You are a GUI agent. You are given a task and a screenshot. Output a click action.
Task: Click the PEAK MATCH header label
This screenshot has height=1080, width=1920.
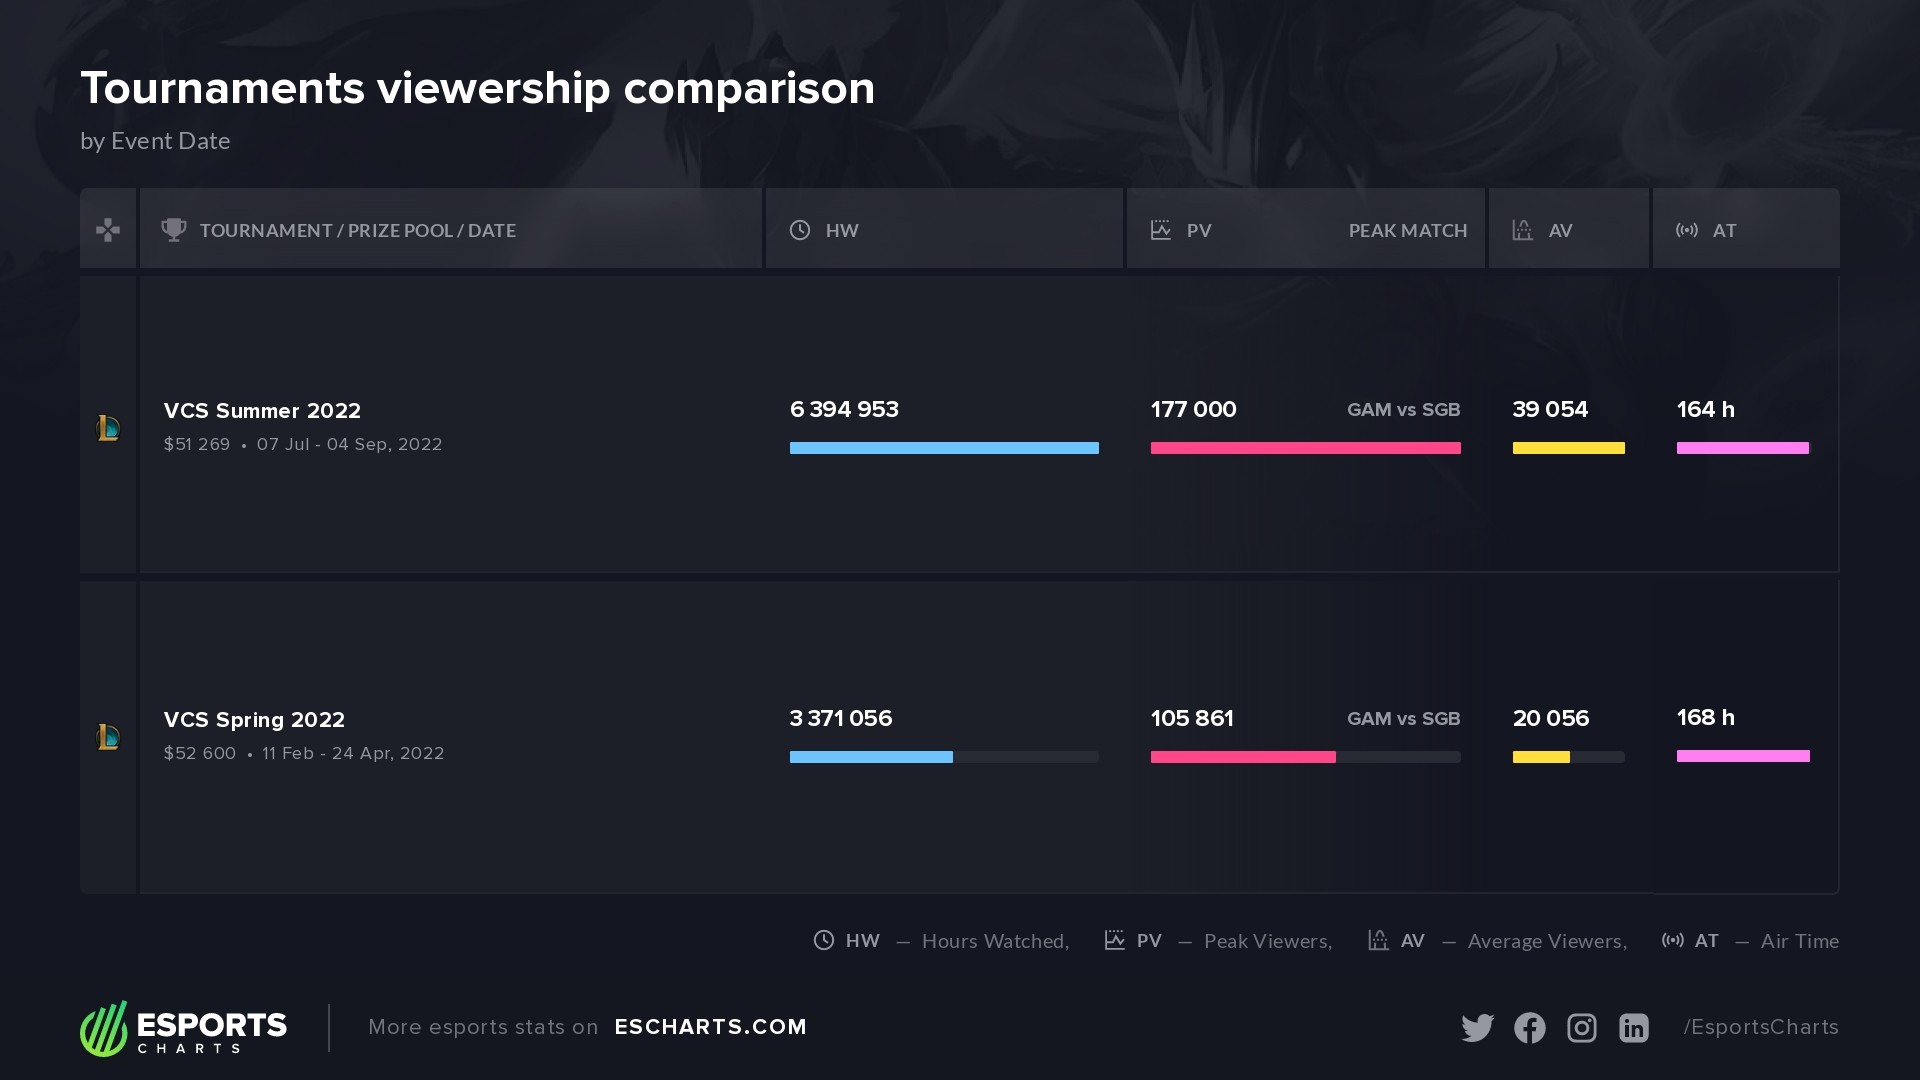[x=1407, y=230]
